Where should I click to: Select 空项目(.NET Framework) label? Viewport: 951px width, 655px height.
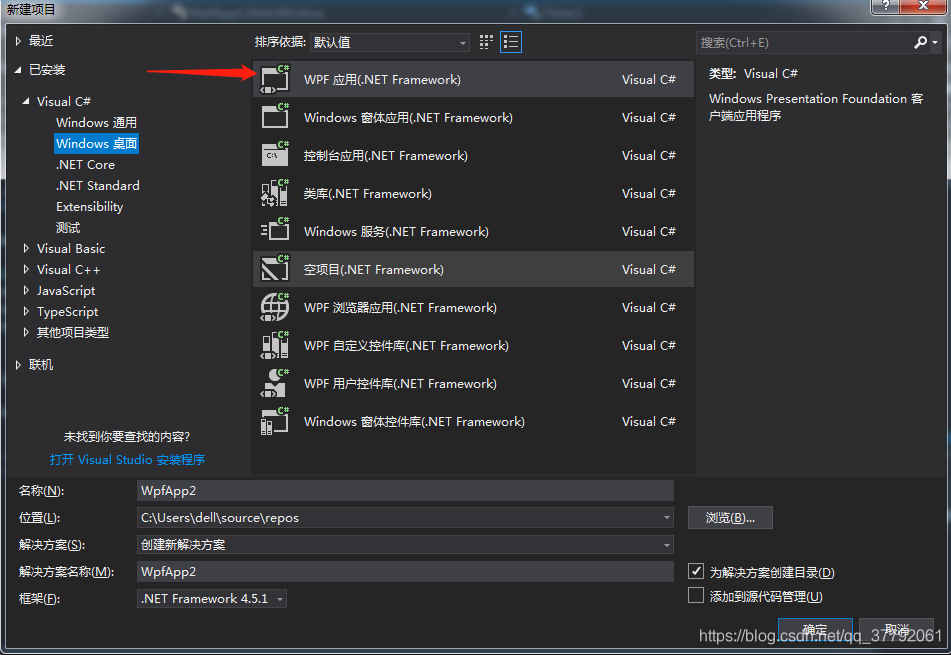(374, 269)
